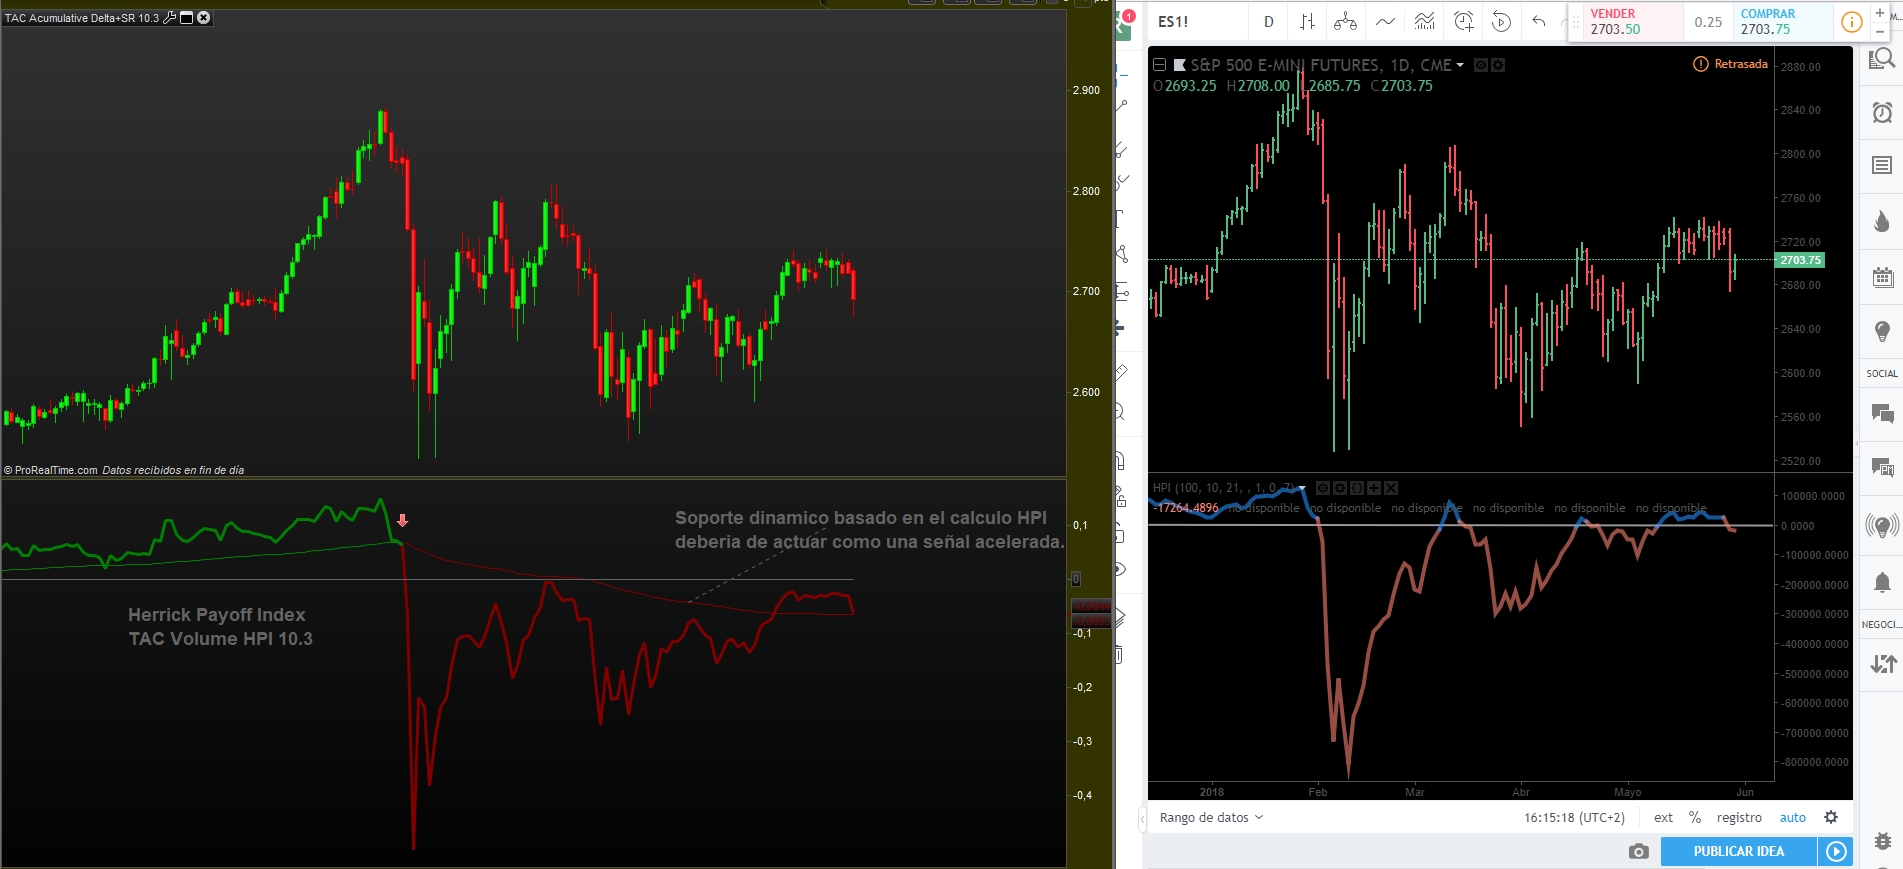Open the SOCIAL section in right sidebar
This screenshot has height=869, width=1903.
[x=1882, y=374]
